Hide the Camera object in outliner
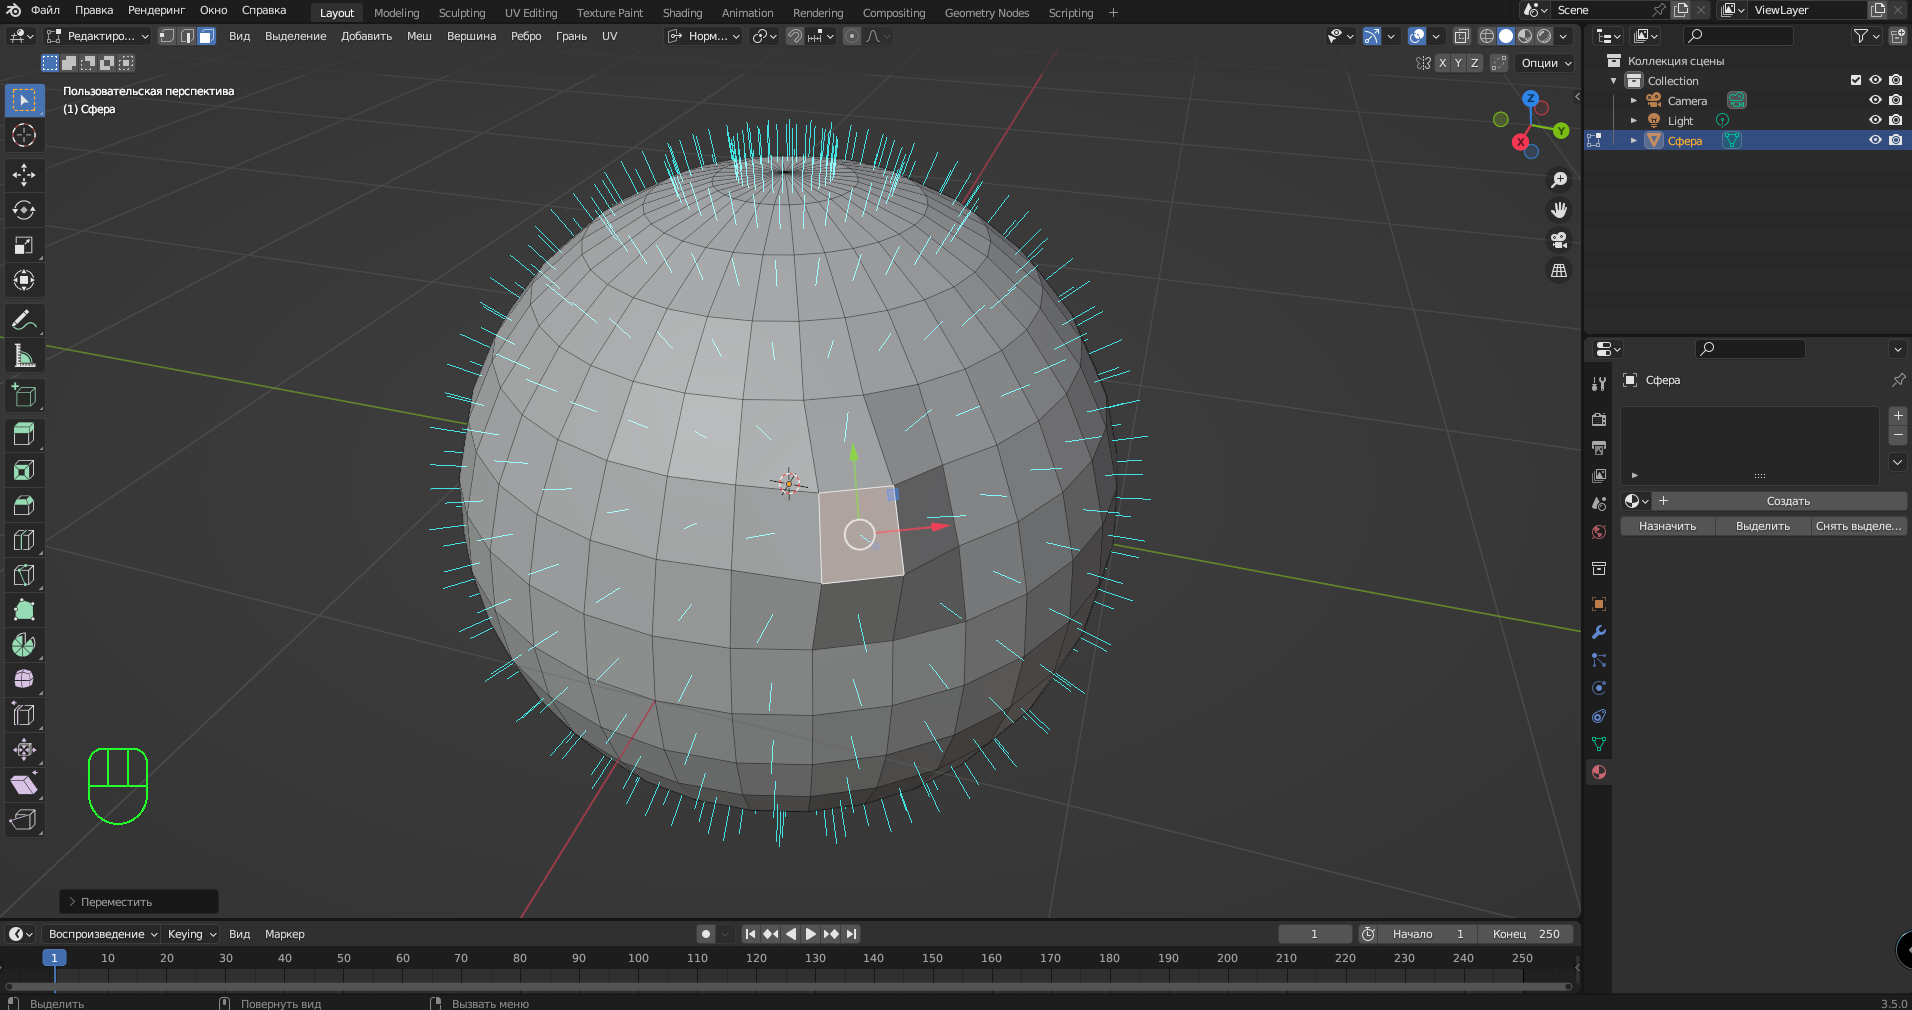 [1875, 100]
